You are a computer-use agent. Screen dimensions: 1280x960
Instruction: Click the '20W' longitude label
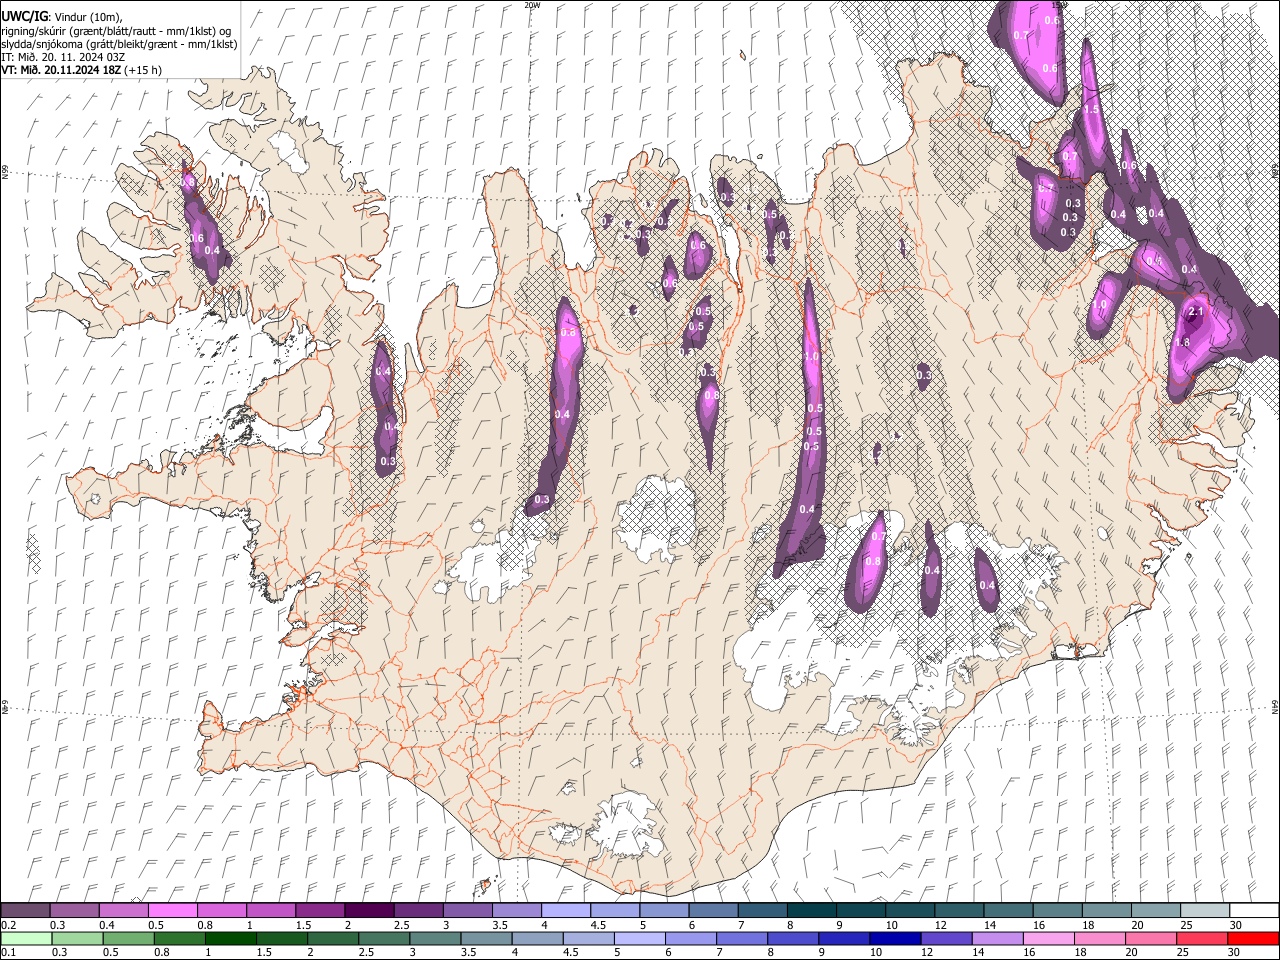point(532,5)
